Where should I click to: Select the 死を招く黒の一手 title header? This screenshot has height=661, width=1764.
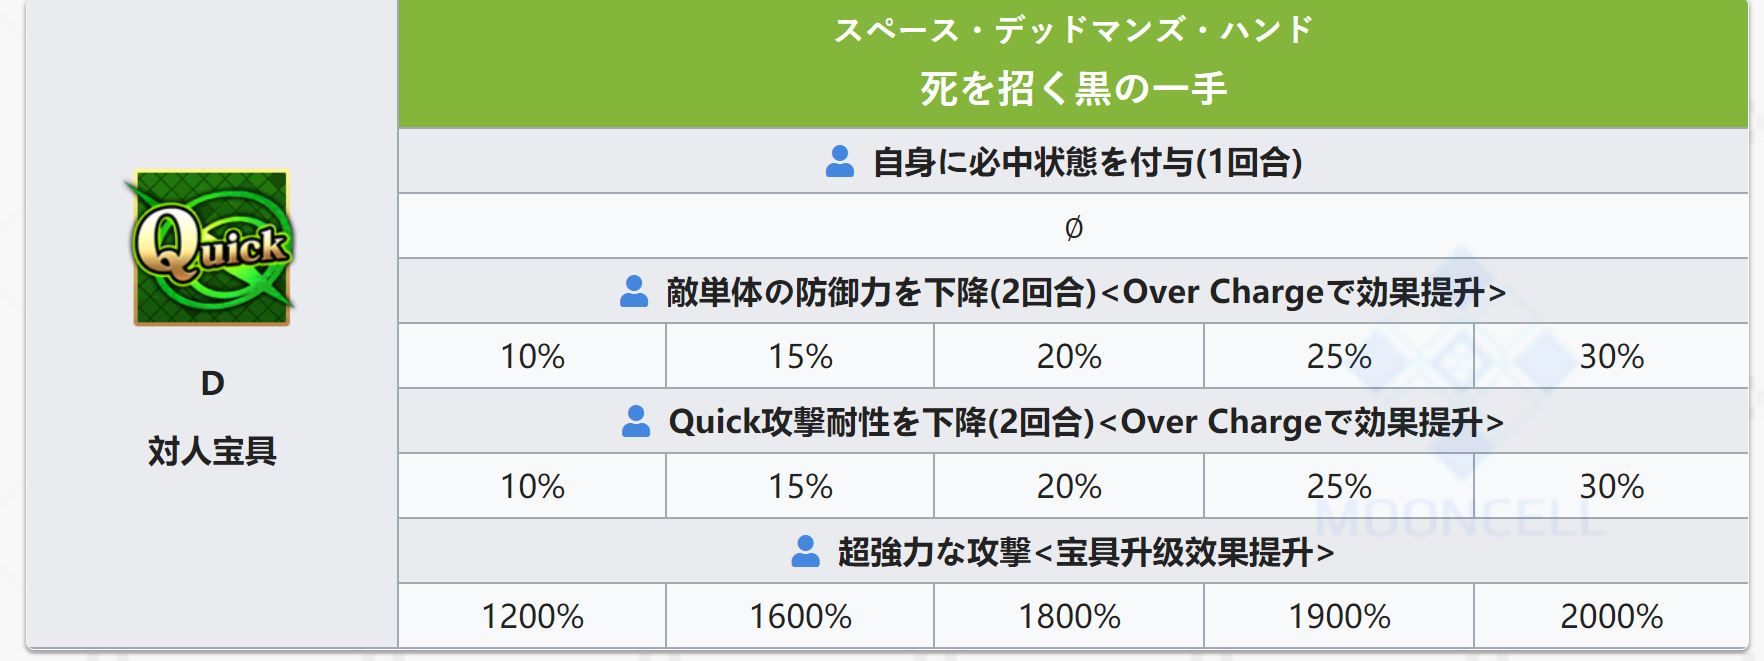pyautogui.click(x=1073, y=88)
